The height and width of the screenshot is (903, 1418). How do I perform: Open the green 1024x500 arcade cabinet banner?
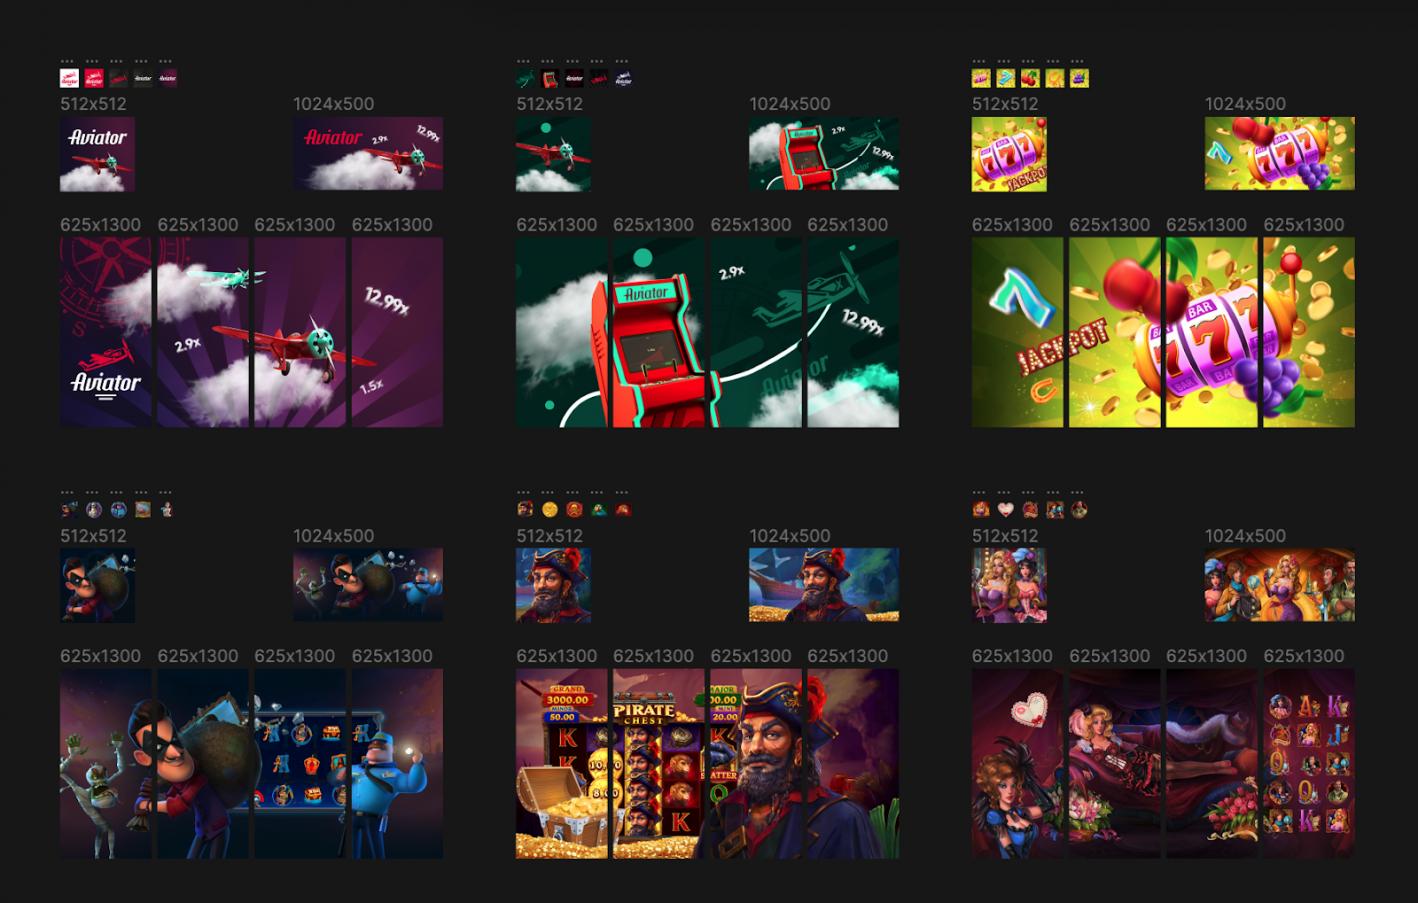[x=824, y=153]
